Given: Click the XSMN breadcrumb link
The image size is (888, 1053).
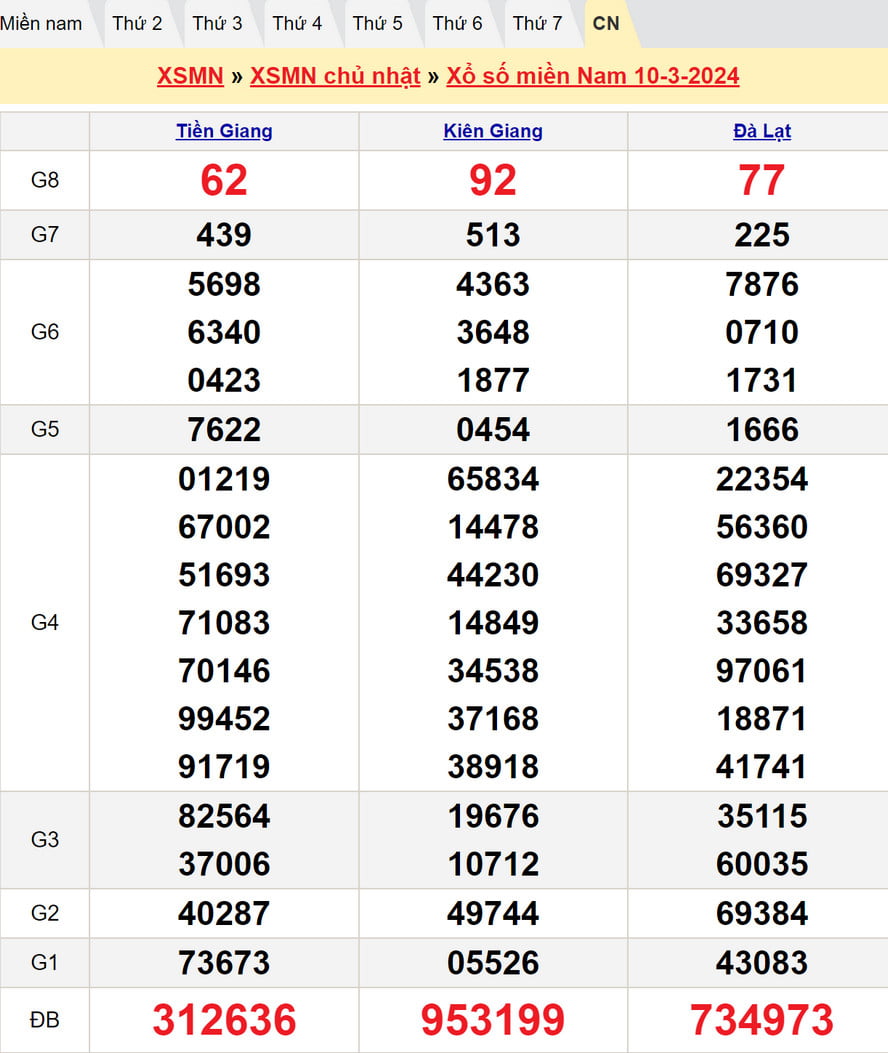Looking at the screenshot, I should [x=190, y=77].
